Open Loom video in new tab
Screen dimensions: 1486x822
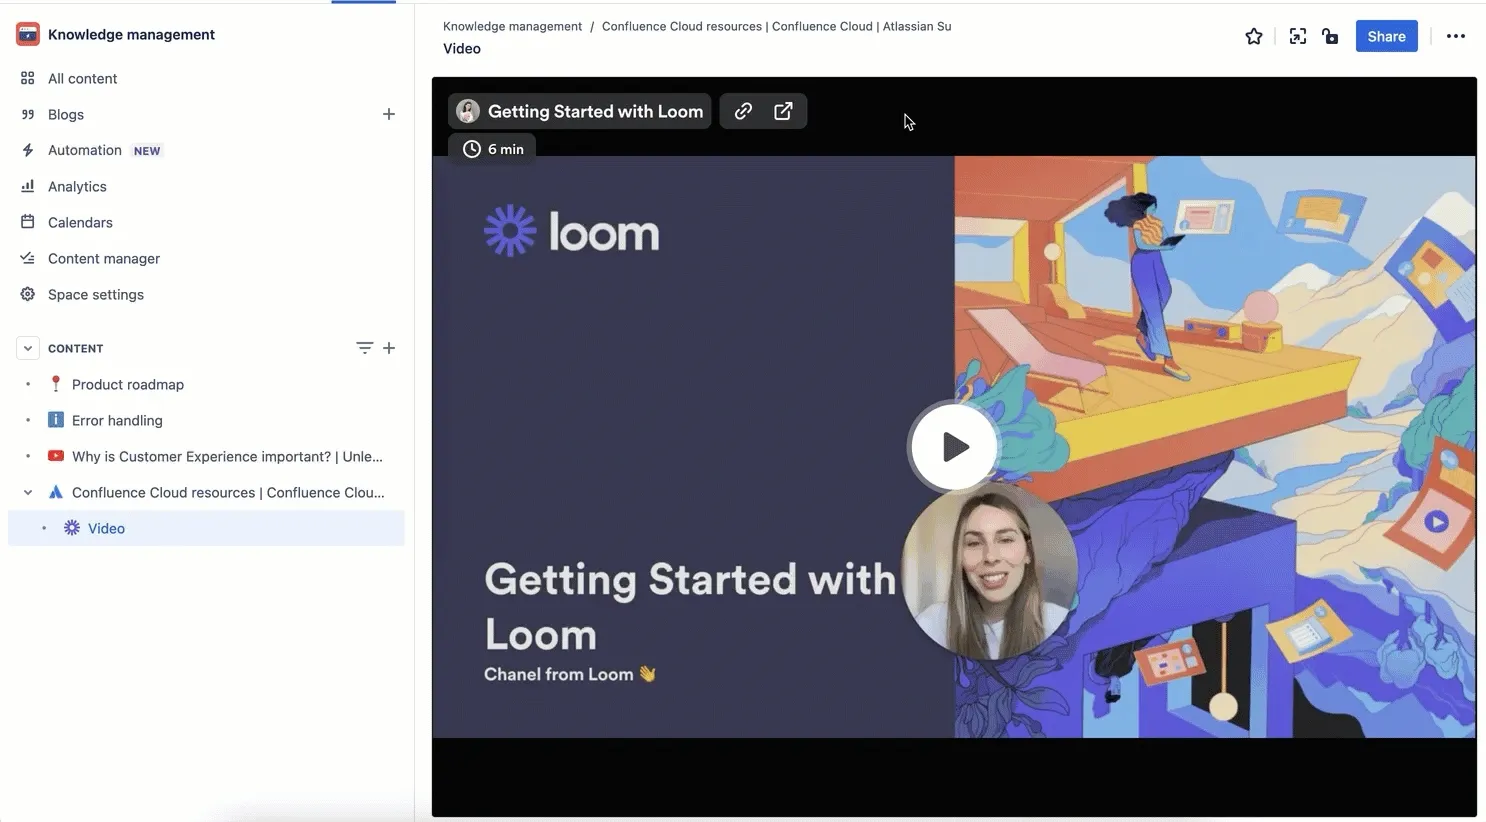point(783,111)
